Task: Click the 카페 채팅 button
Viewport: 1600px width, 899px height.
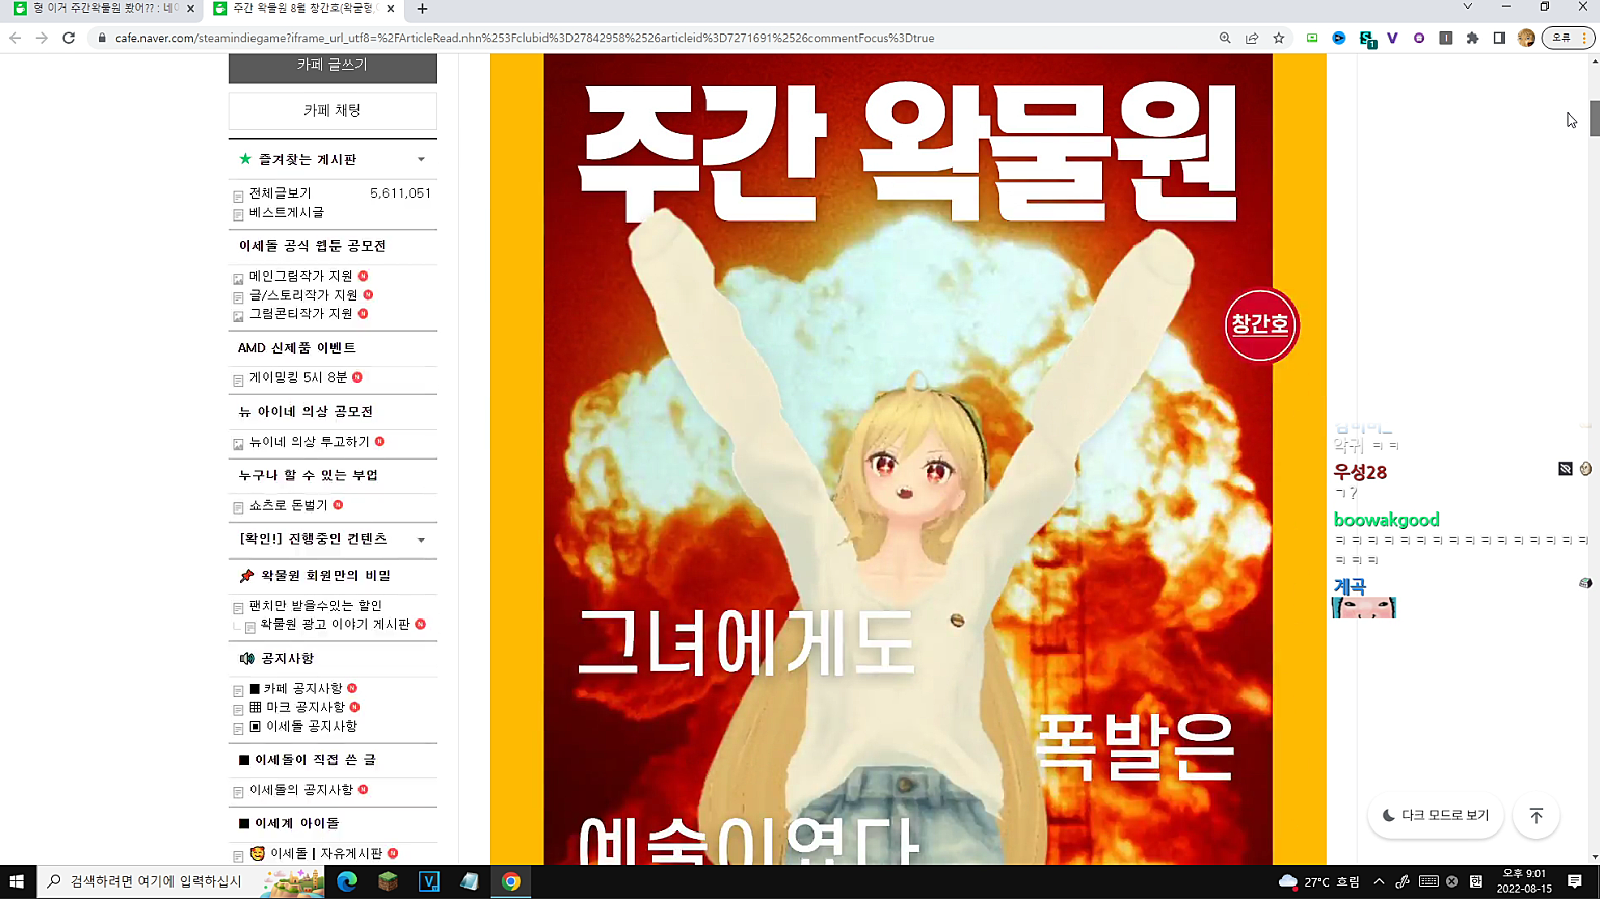Action: [332, 111]
